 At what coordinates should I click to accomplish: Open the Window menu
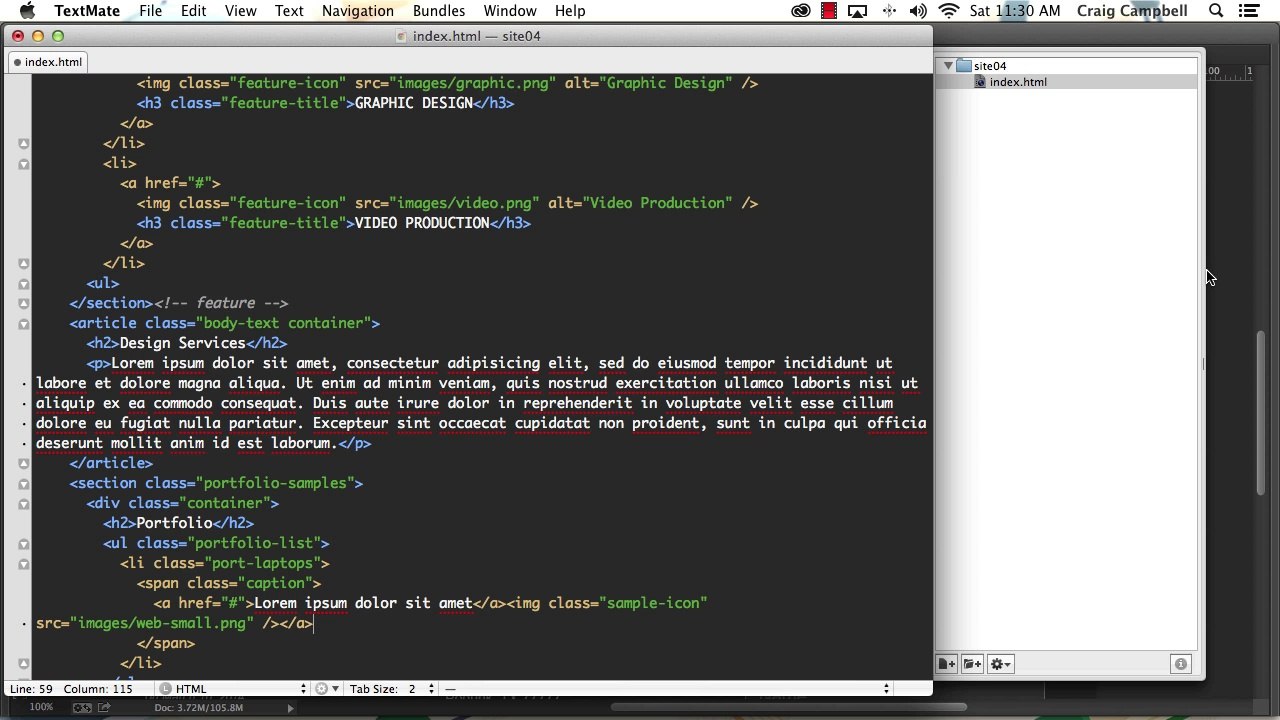pyautogui.click(x=510, y=11)
